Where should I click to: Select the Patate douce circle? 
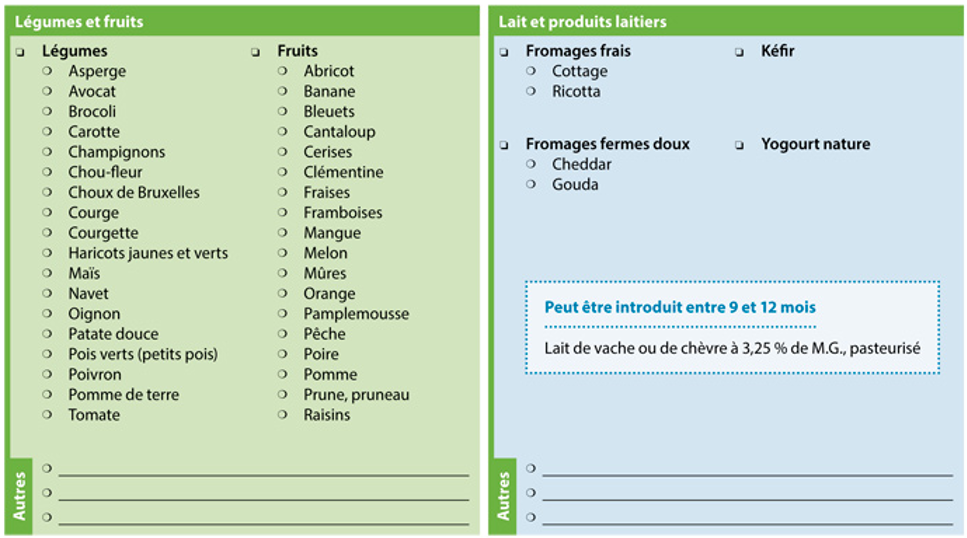click(47, 334)
